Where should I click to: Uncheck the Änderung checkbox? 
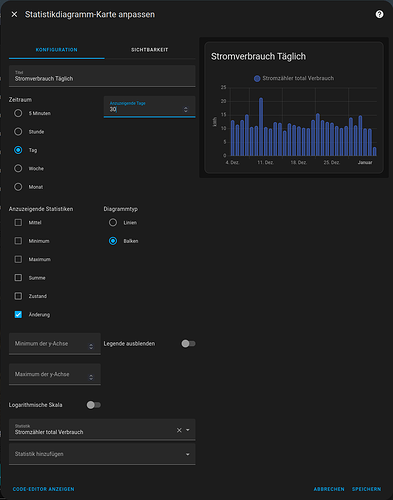click(x=18, y=314)
